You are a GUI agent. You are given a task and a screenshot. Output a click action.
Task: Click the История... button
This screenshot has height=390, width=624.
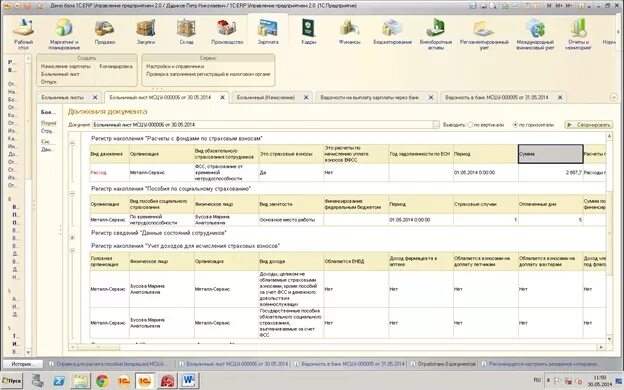(22, 364)
